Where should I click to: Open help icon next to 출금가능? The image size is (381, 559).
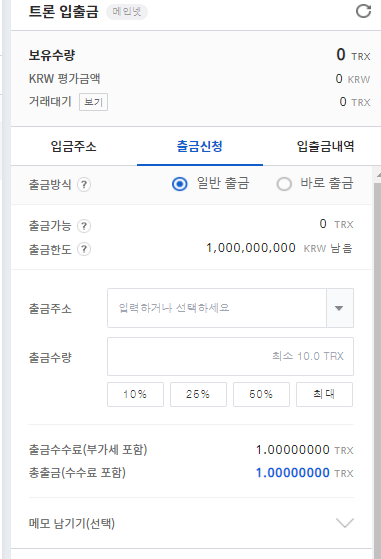84,226
